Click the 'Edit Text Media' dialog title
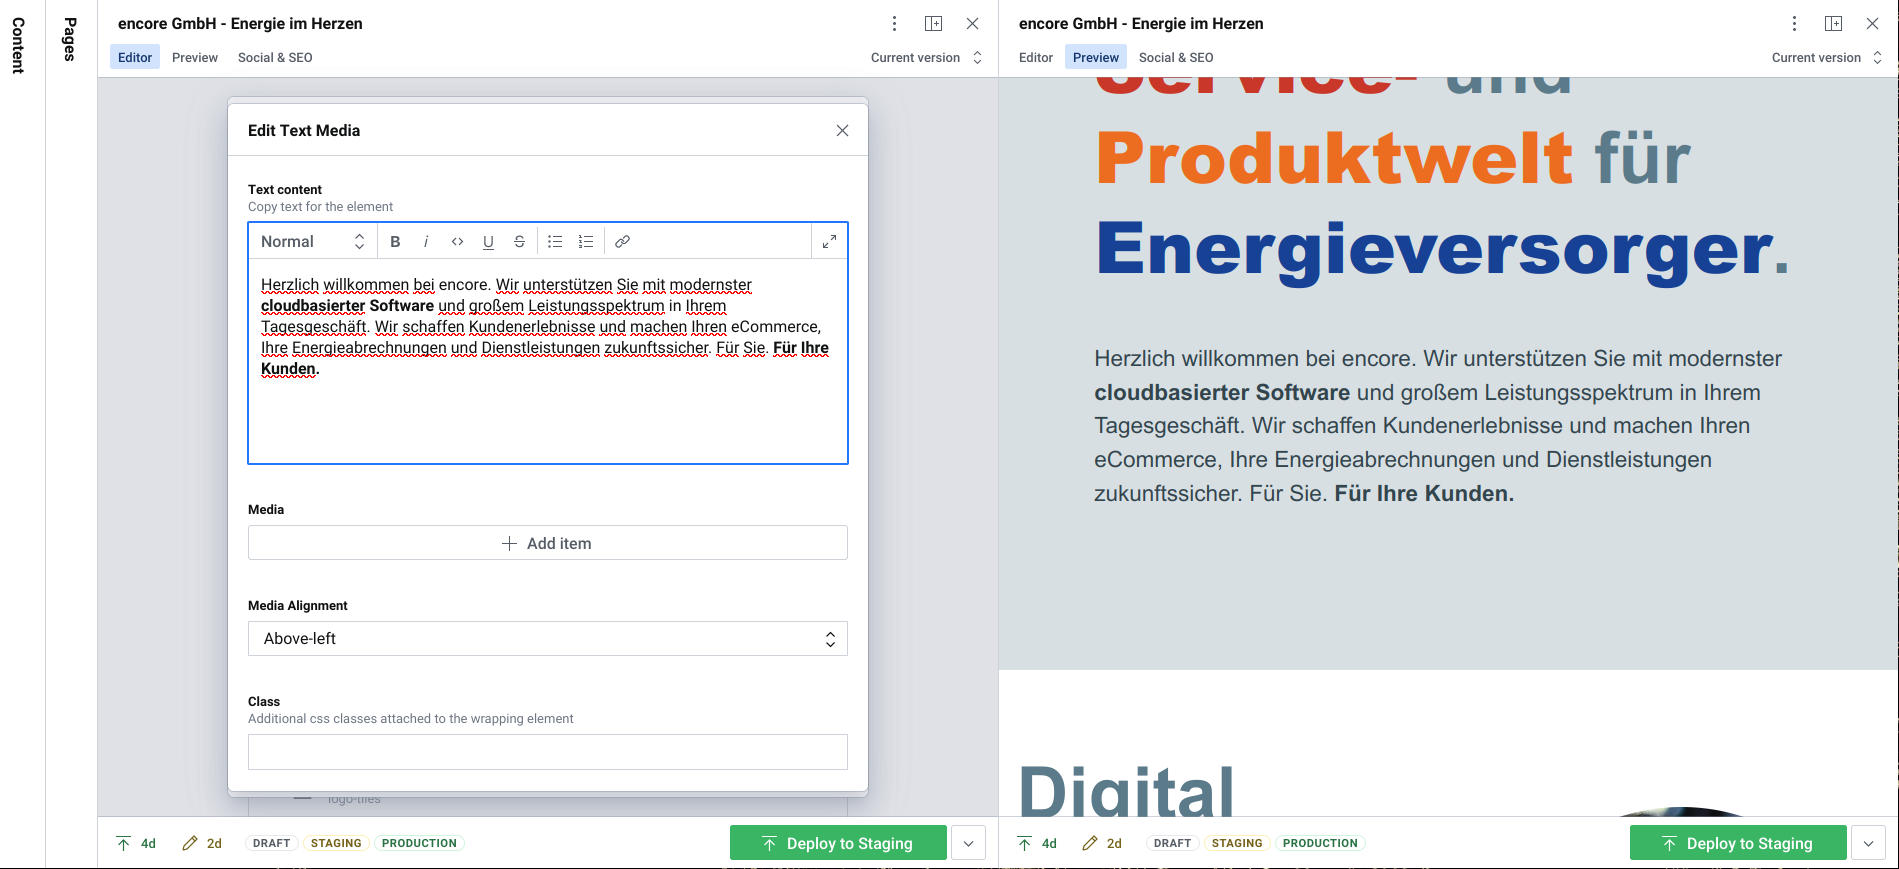Image resolution: width=1899 pixels, height=869 pixels. (304, 130)
